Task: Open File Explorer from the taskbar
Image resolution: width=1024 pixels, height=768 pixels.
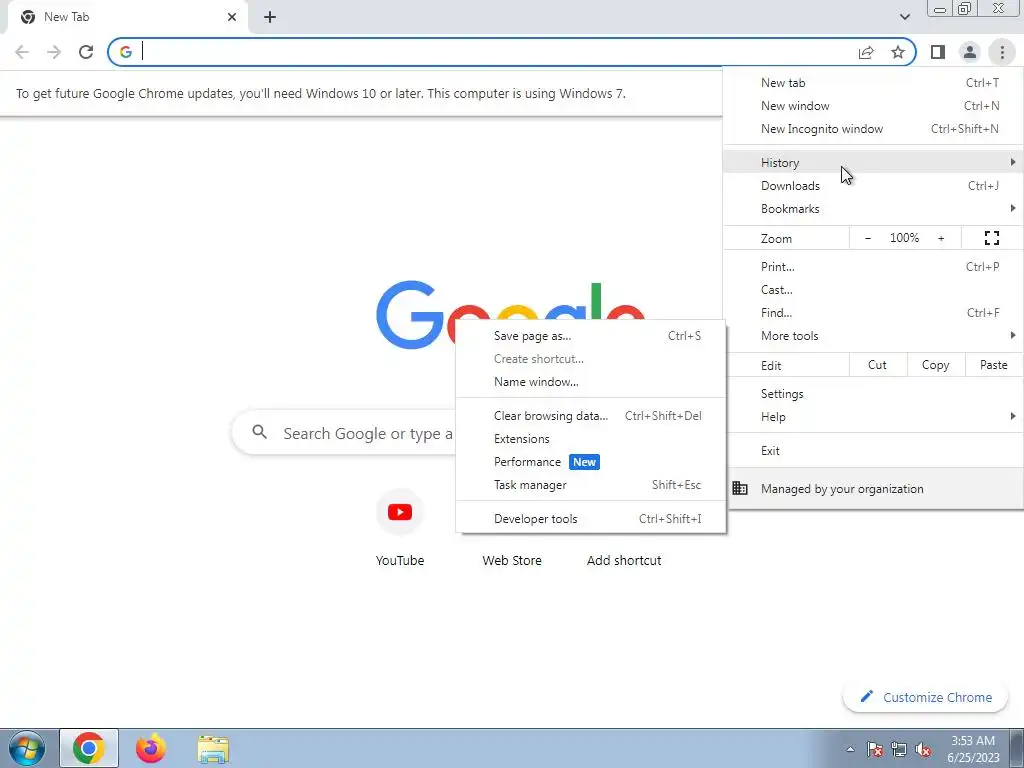Action: (x=213, y=748)
